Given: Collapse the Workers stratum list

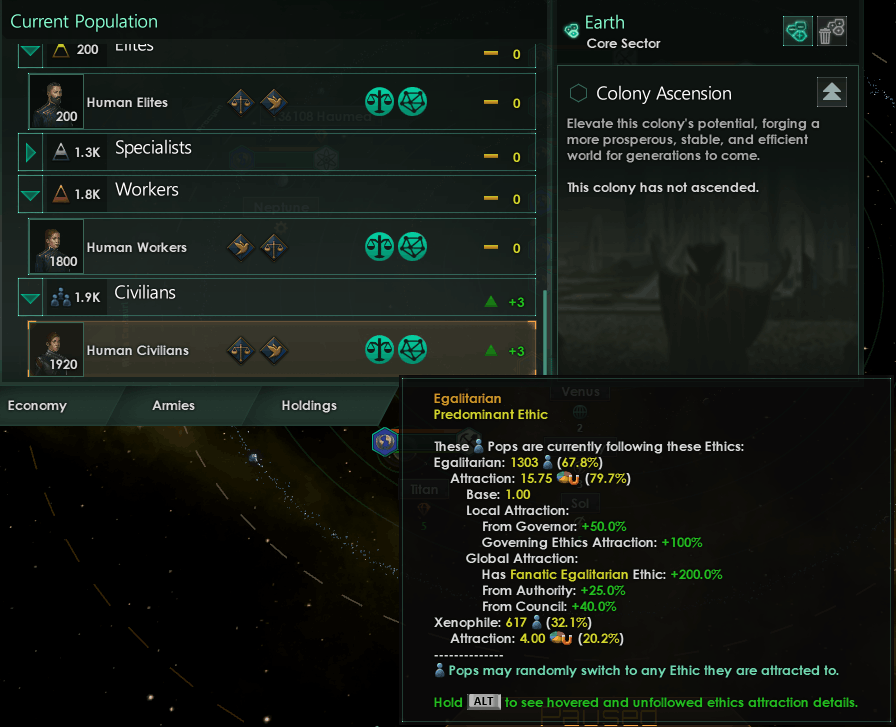Looking at the screenshot, I should click(x=30, y=194).
